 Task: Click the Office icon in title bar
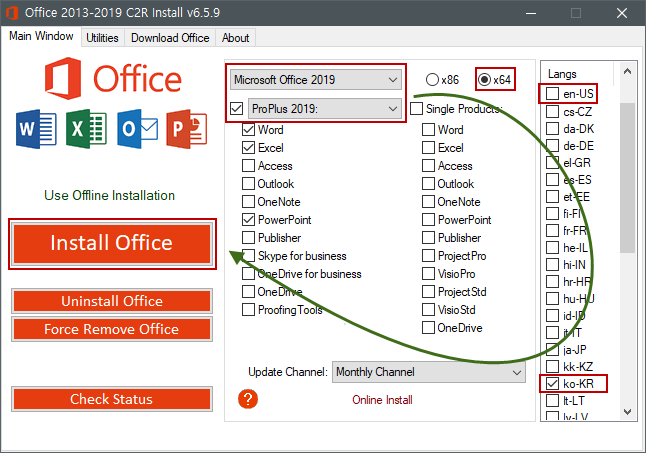[x=12, y=13]
